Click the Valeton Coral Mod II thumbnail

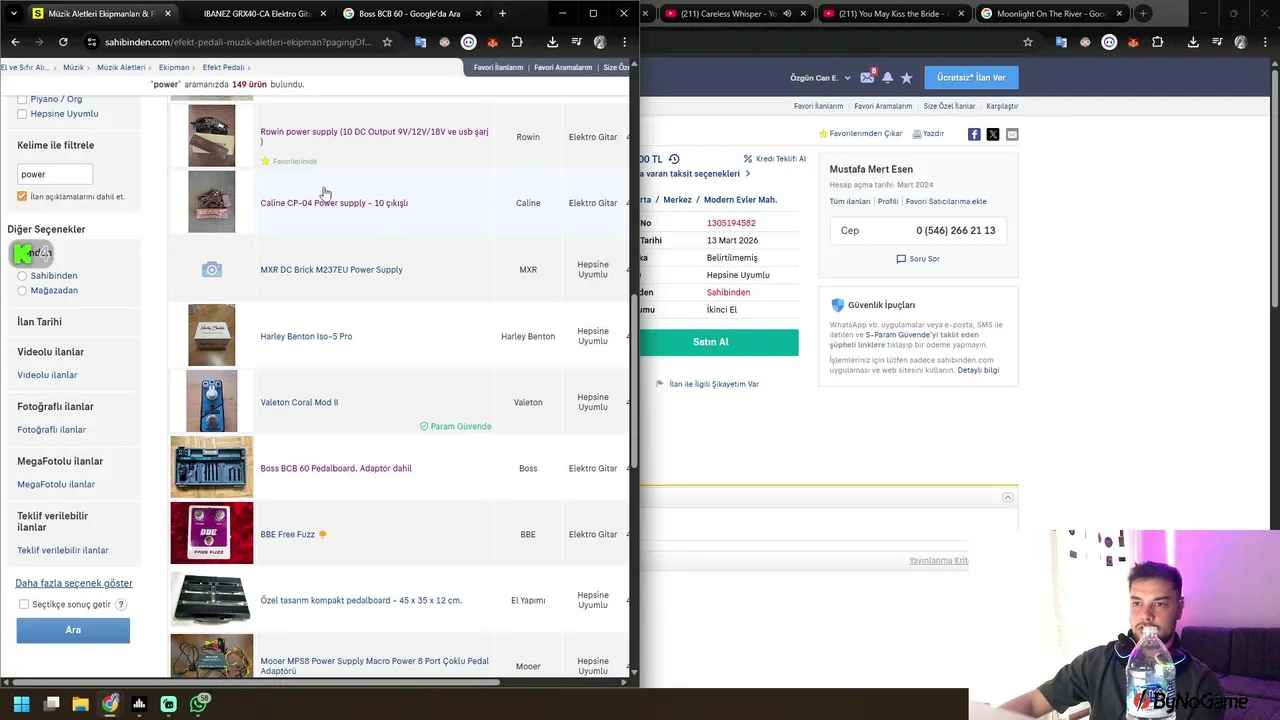tap(212, 402)
